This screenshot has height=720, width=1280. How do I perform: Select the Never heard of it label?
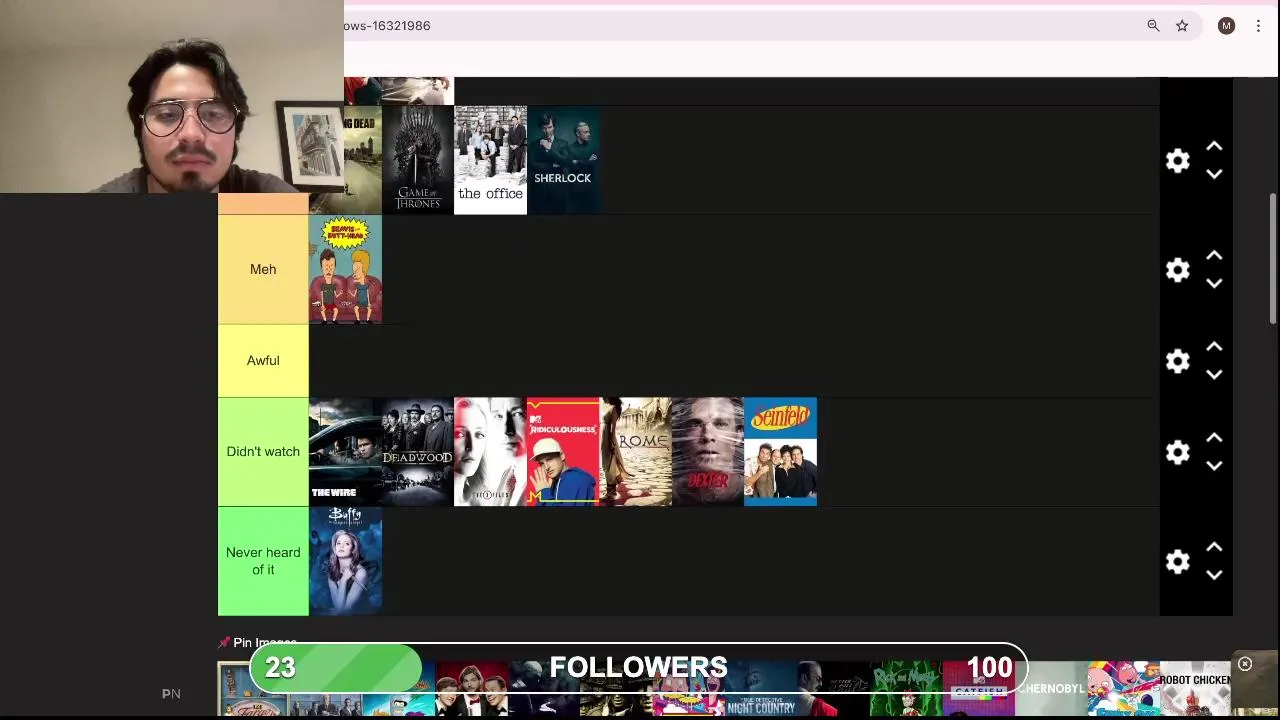click(263, 561)
